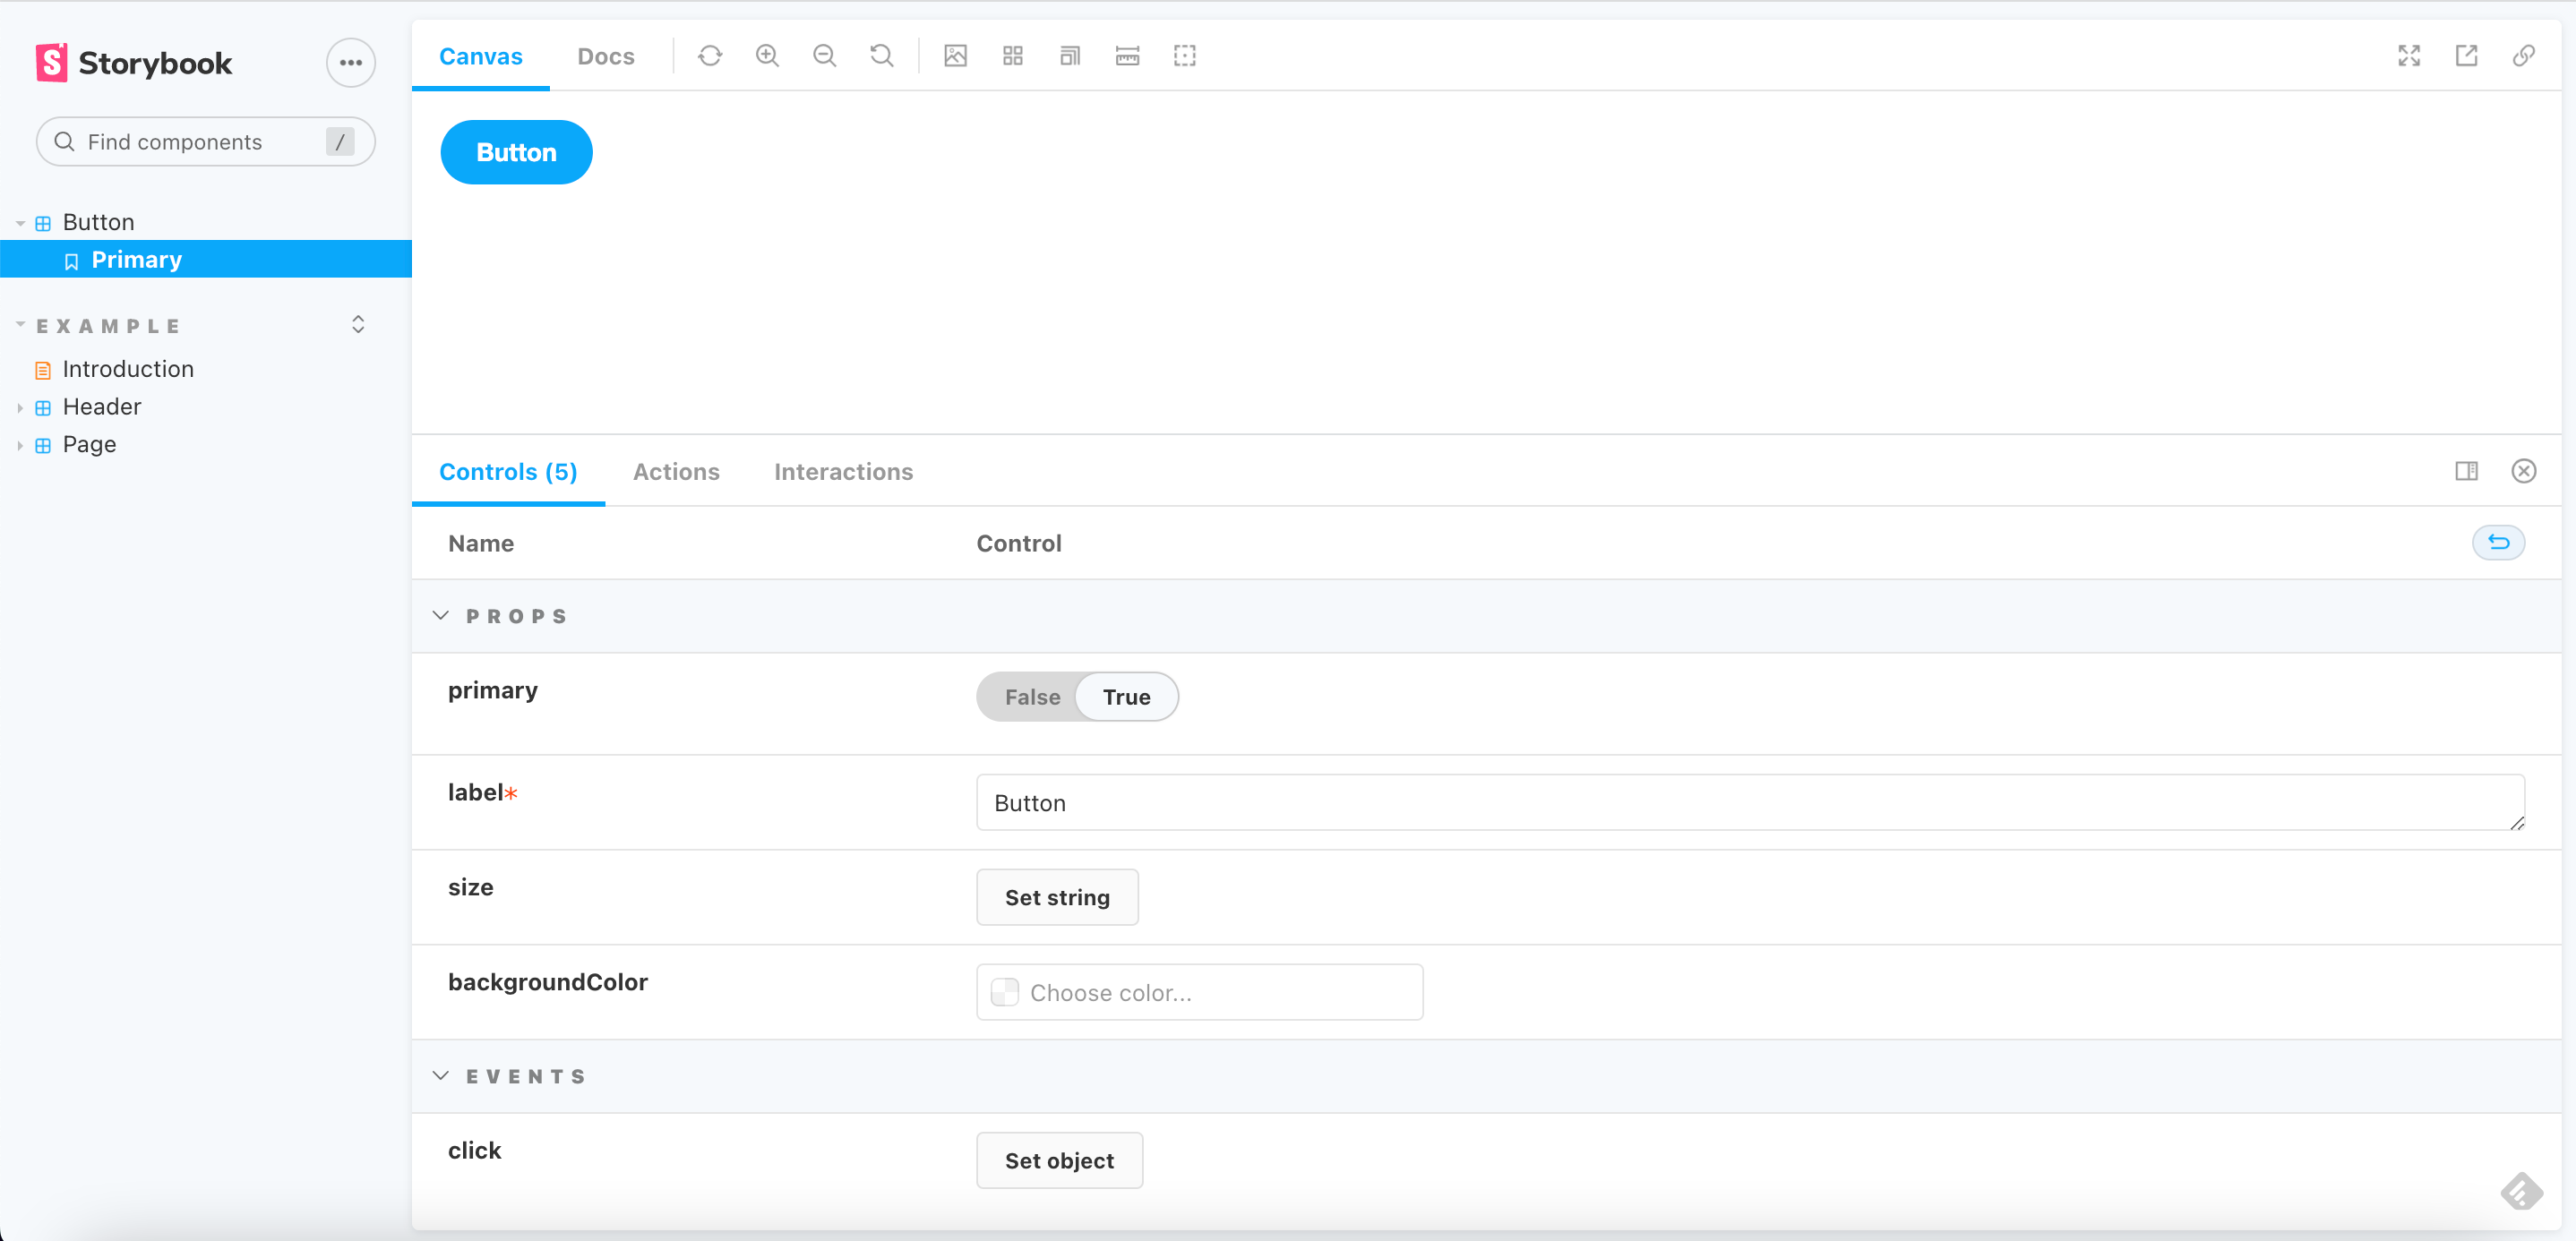The width and height of the screenshot is (2576, 1241).
Task: Click the expand/collapse all arrows beside EXAMPLE
Action: (358, 325)
